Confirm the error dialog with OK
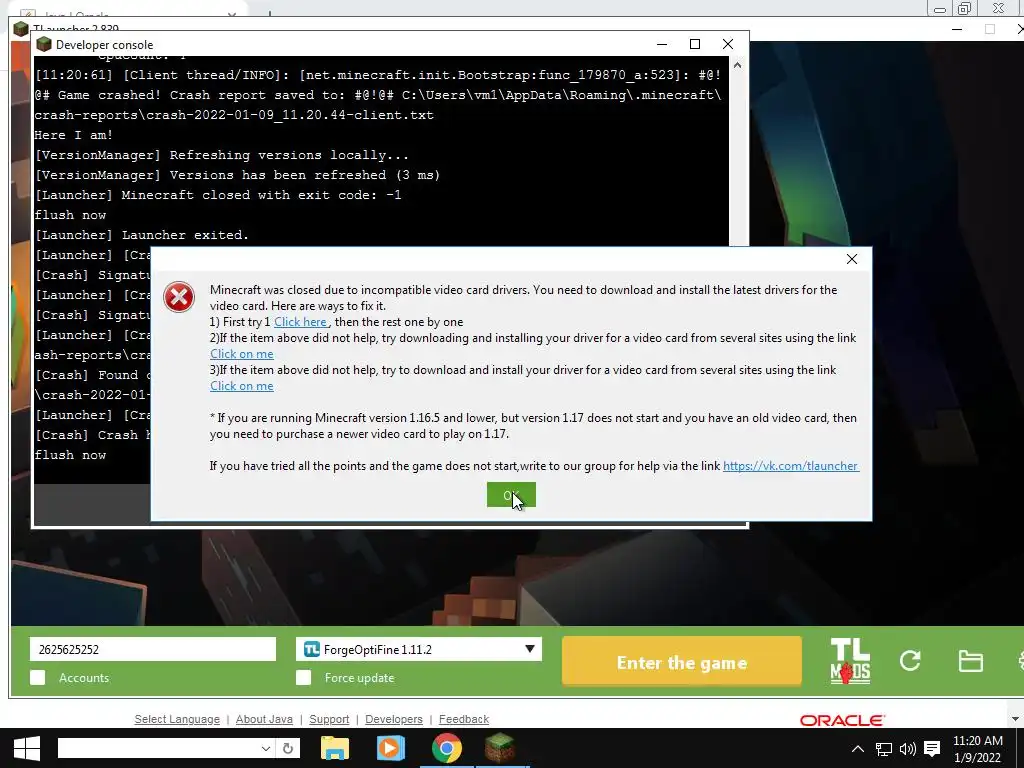The image size is (1024, 768). click(511, 495)
